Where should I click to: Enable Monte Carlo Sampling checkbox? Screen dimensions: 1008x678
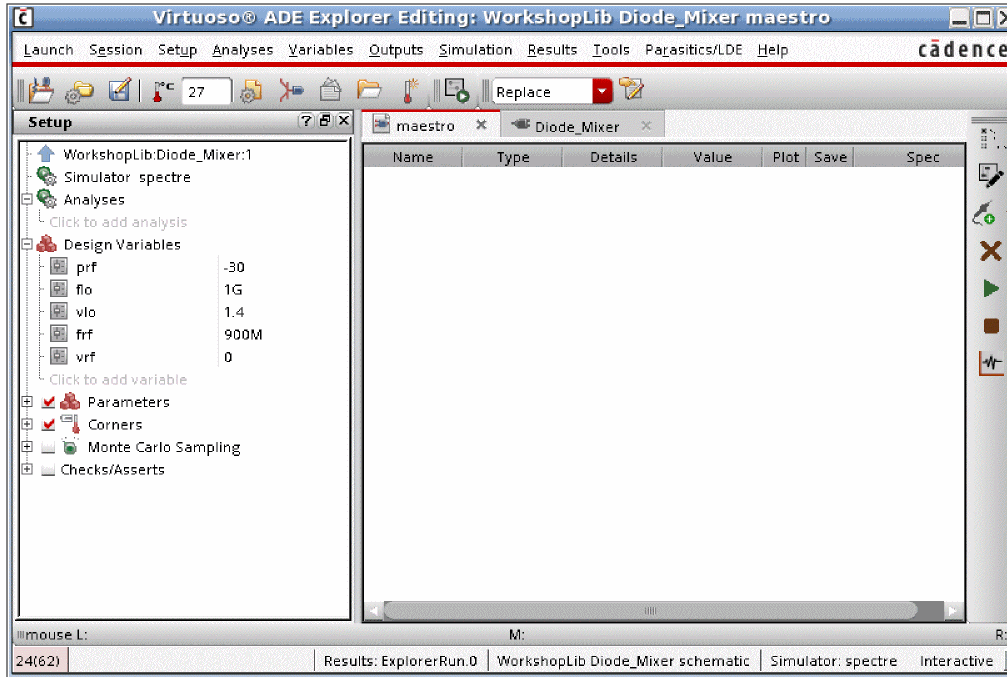(49, 448)
